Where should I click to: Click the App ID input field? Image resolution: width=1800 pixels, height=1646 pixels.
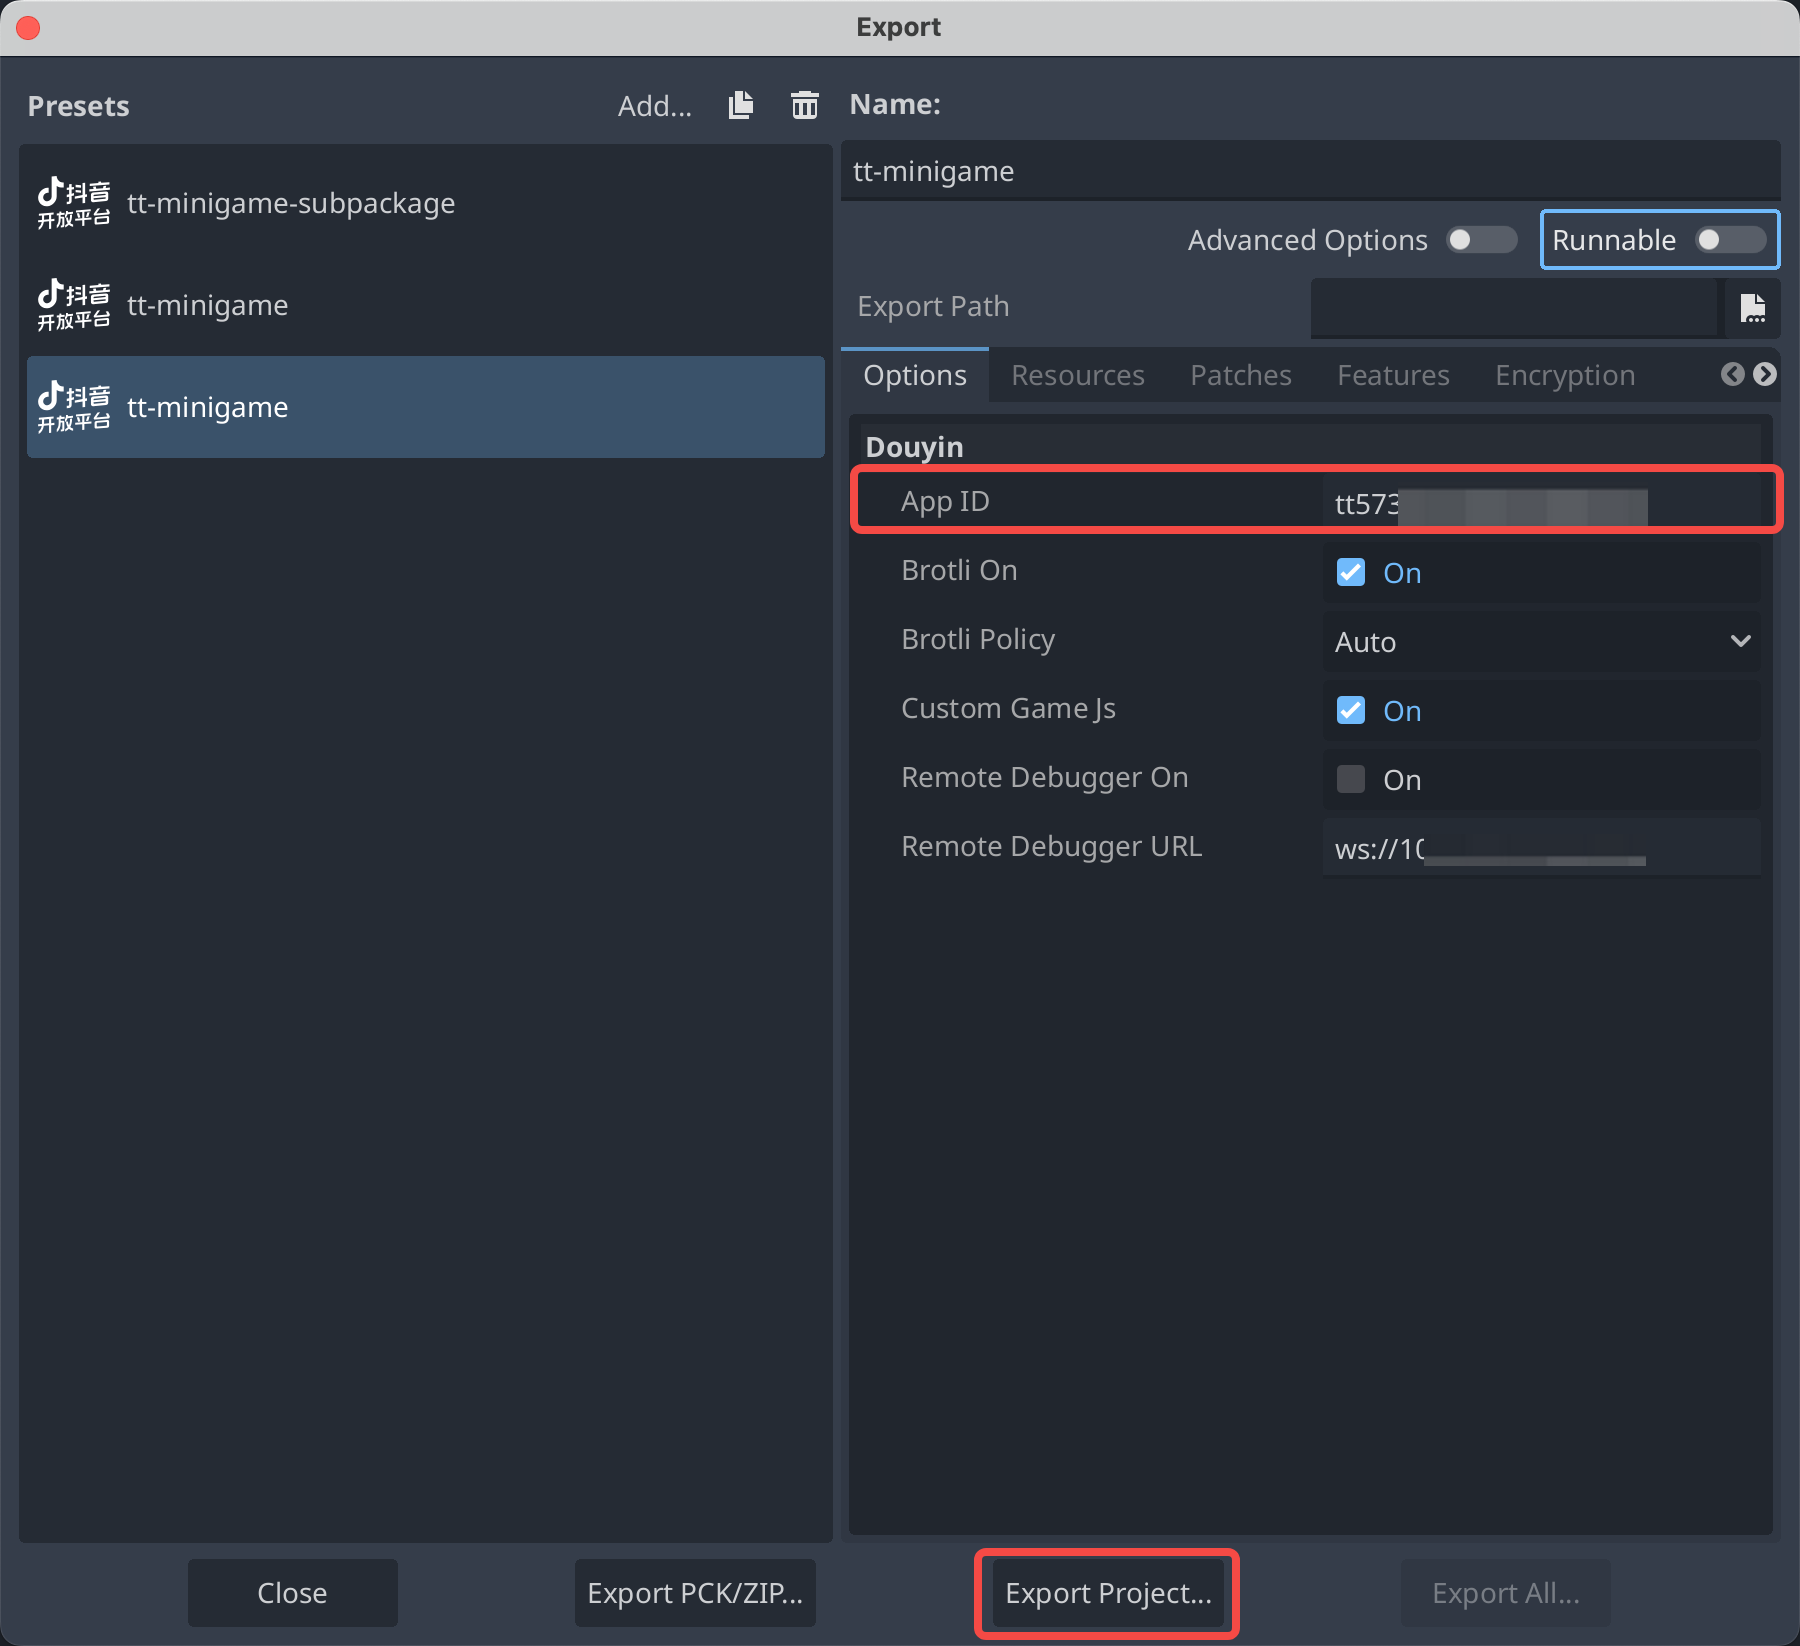[1540, 503]
